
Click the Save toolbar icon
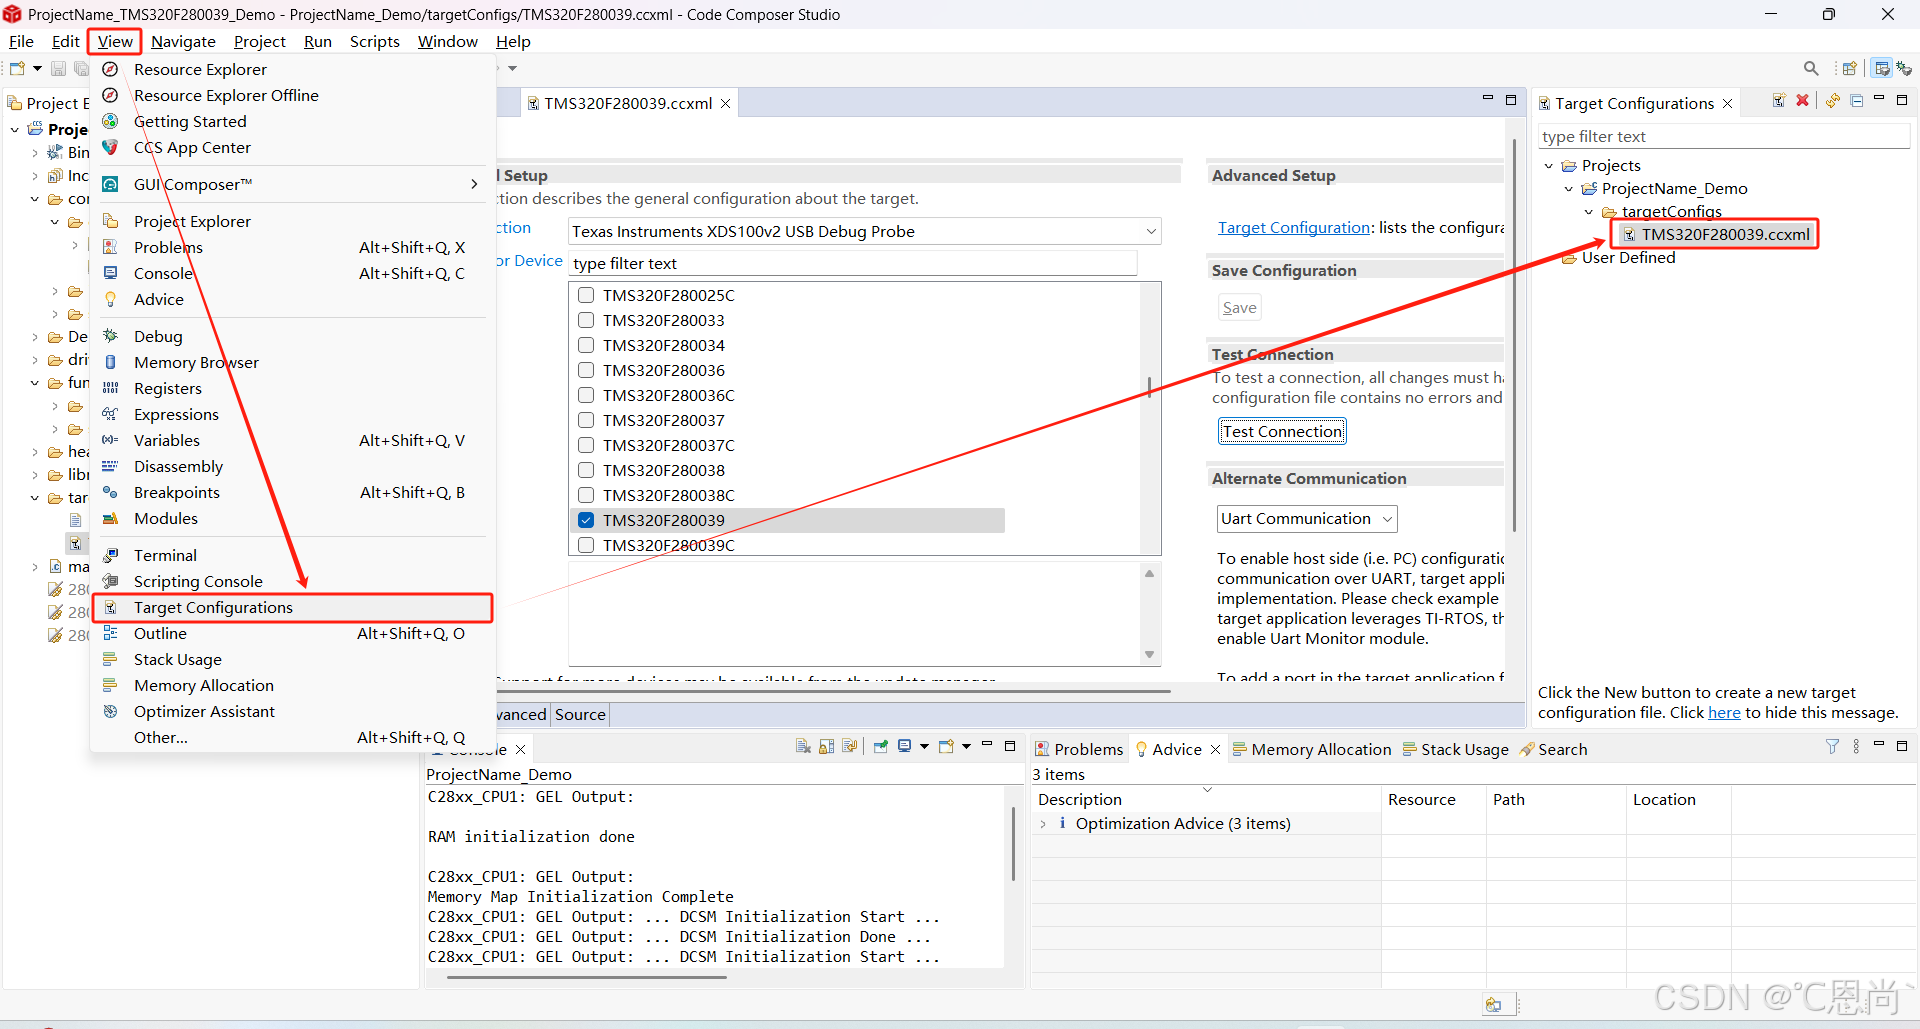pyautogui.click(x=58, y=68)
